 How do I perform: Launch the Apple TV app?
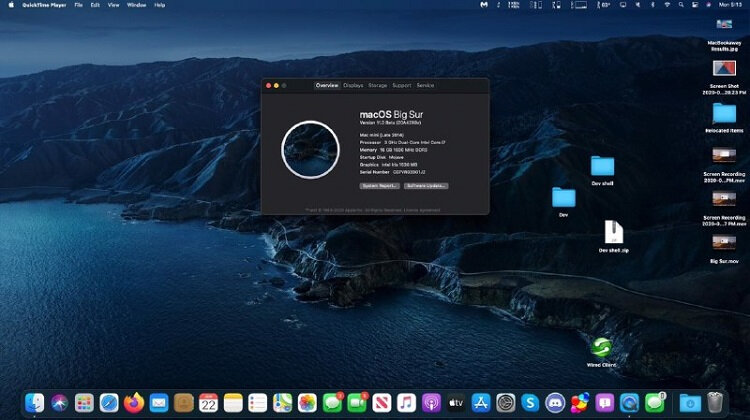pyautogui.click(x=456, y=403)
